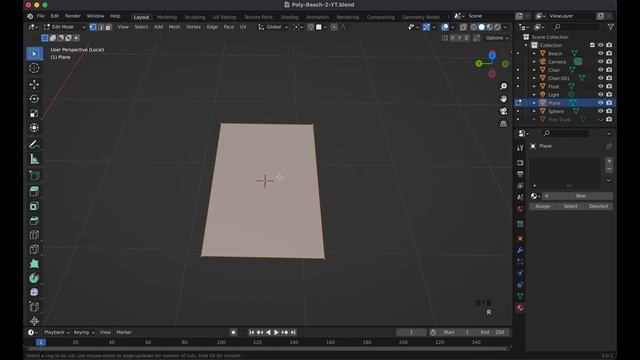Open the Modifier properties wrench tab

[x=520, y=250]
